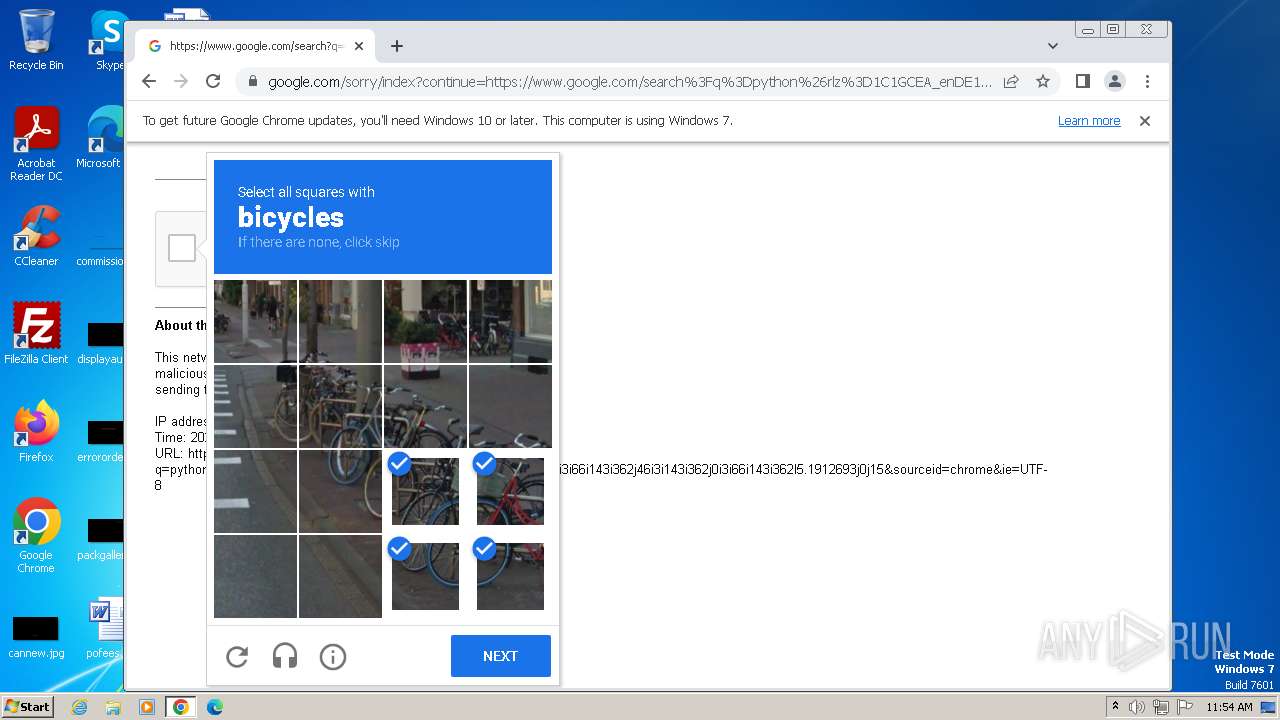
Task: Open cannew.jpg desktop file
Action: pos(36,637)
